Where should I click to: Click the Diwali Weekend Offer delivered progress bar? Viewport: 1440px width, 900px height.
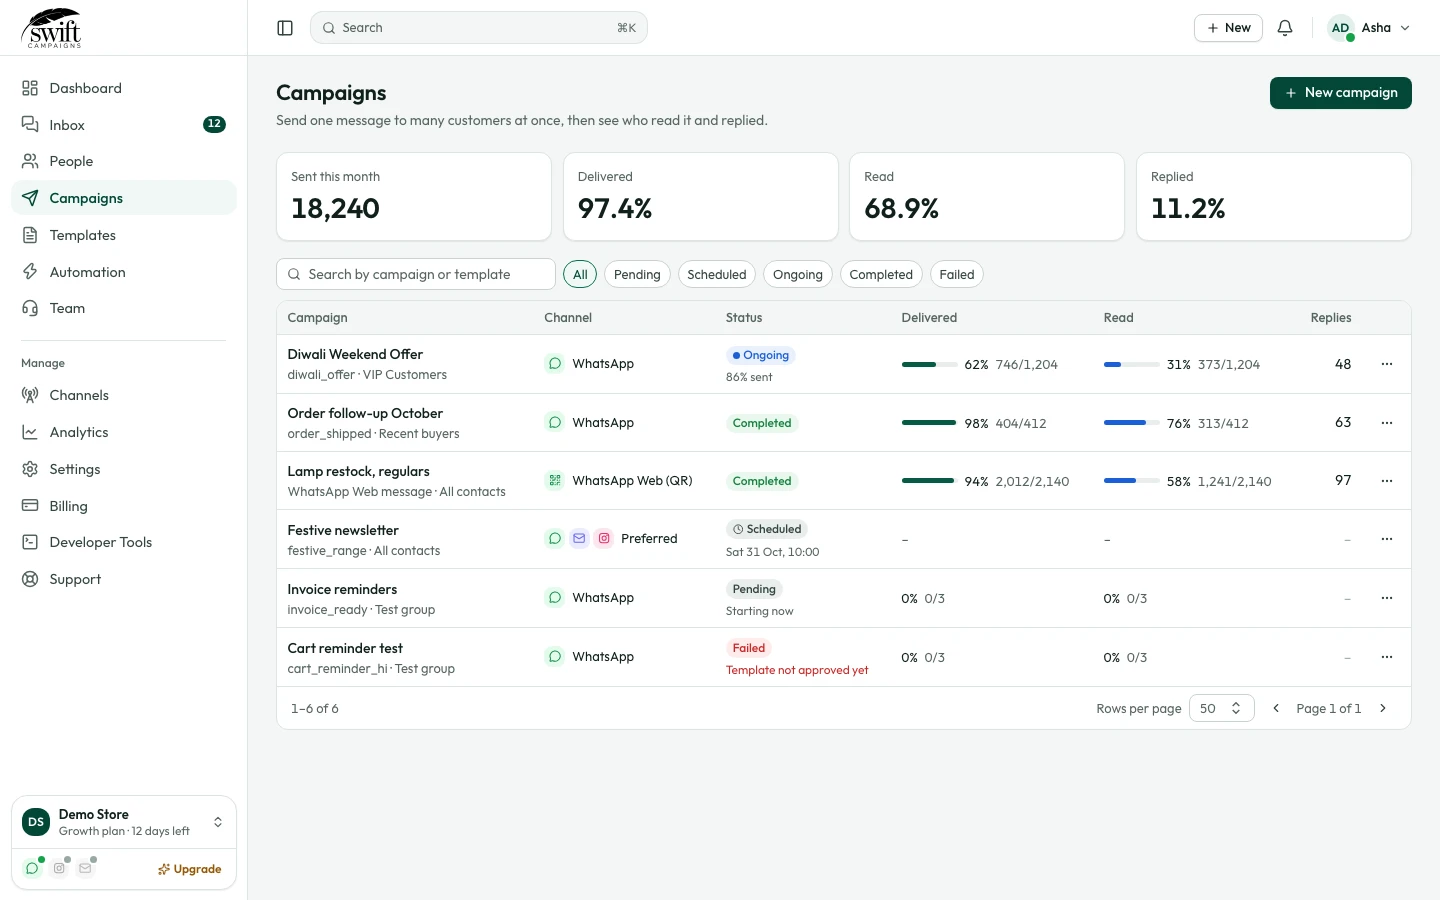(929, 365)
